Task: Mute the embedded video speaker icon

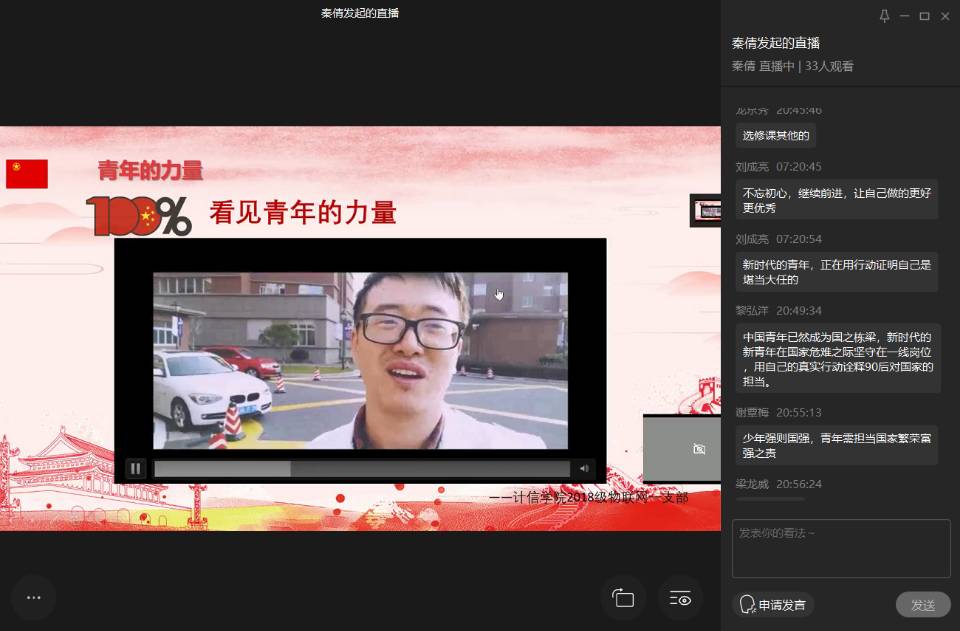Action: click(x=583, y=468)
